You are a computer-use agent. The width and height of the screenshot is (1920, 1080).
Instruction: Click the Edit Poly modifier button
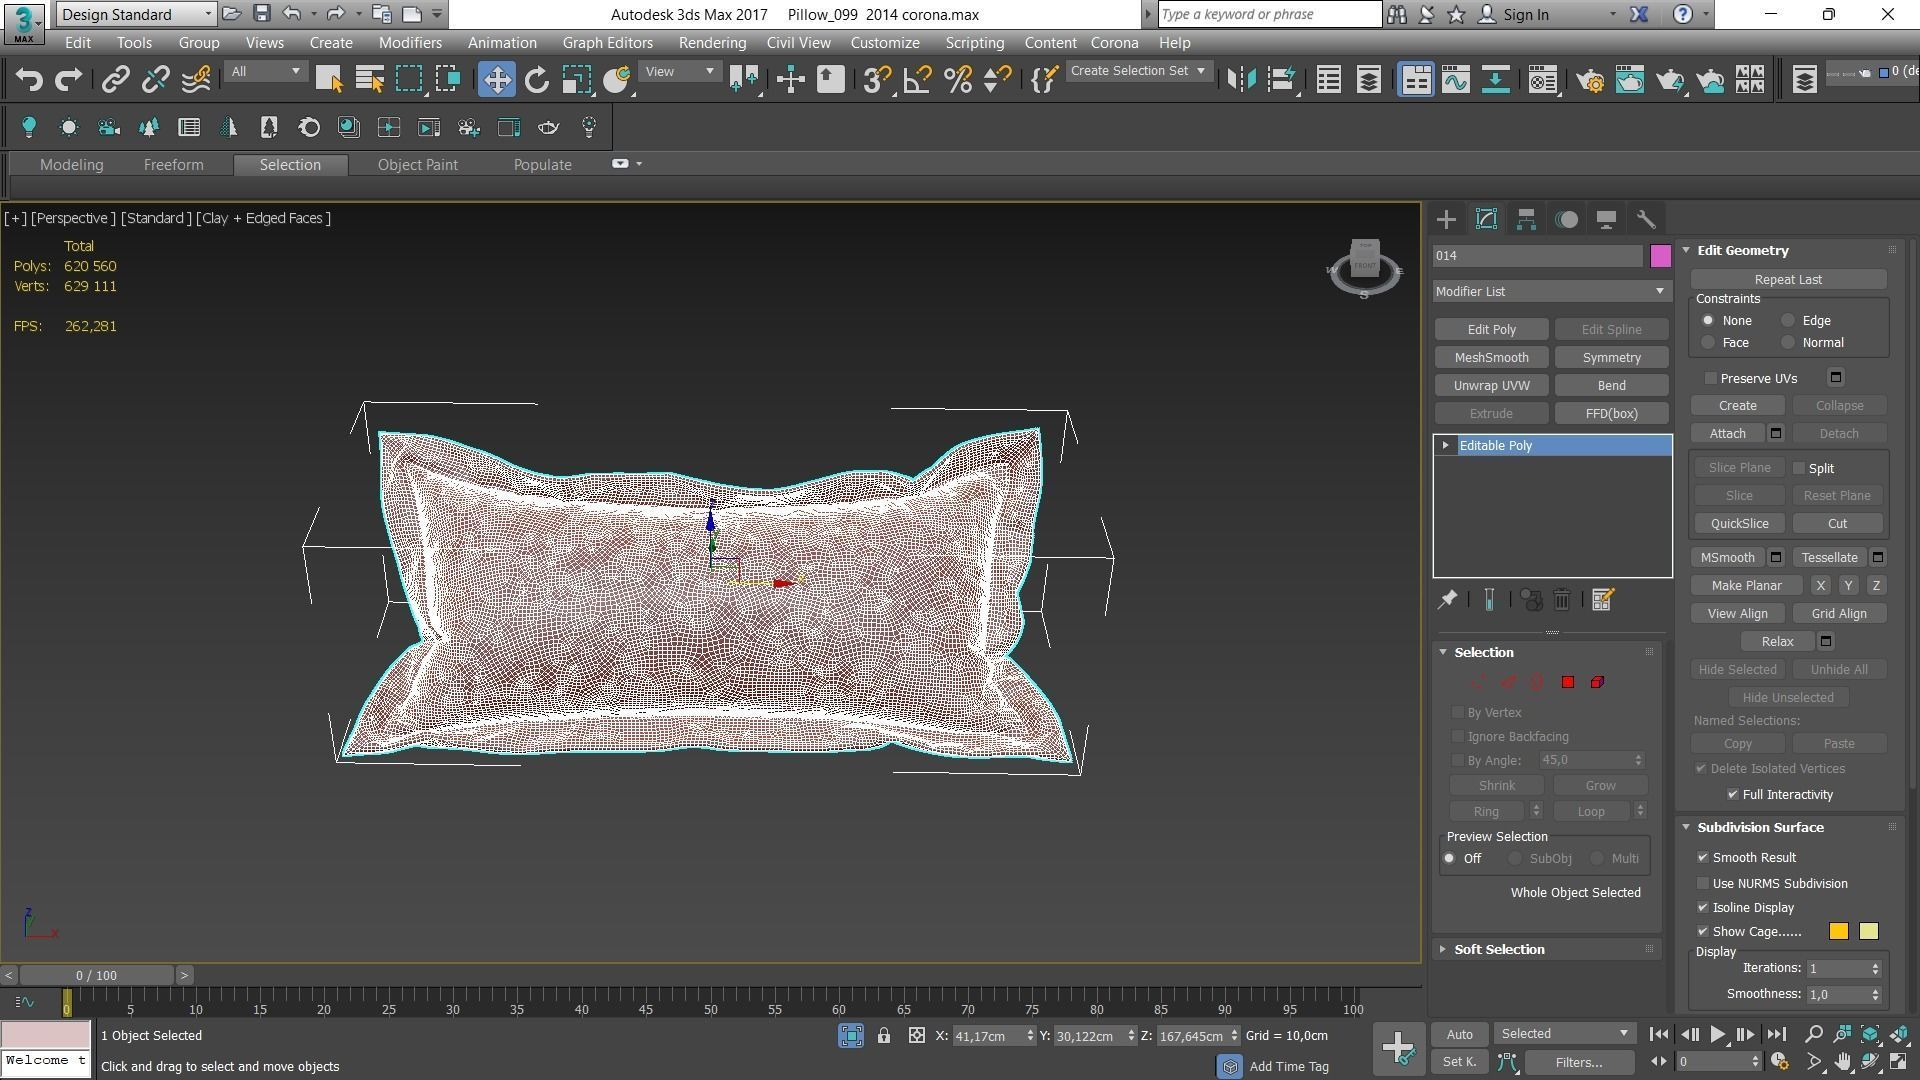click(x=1491, y=329)
